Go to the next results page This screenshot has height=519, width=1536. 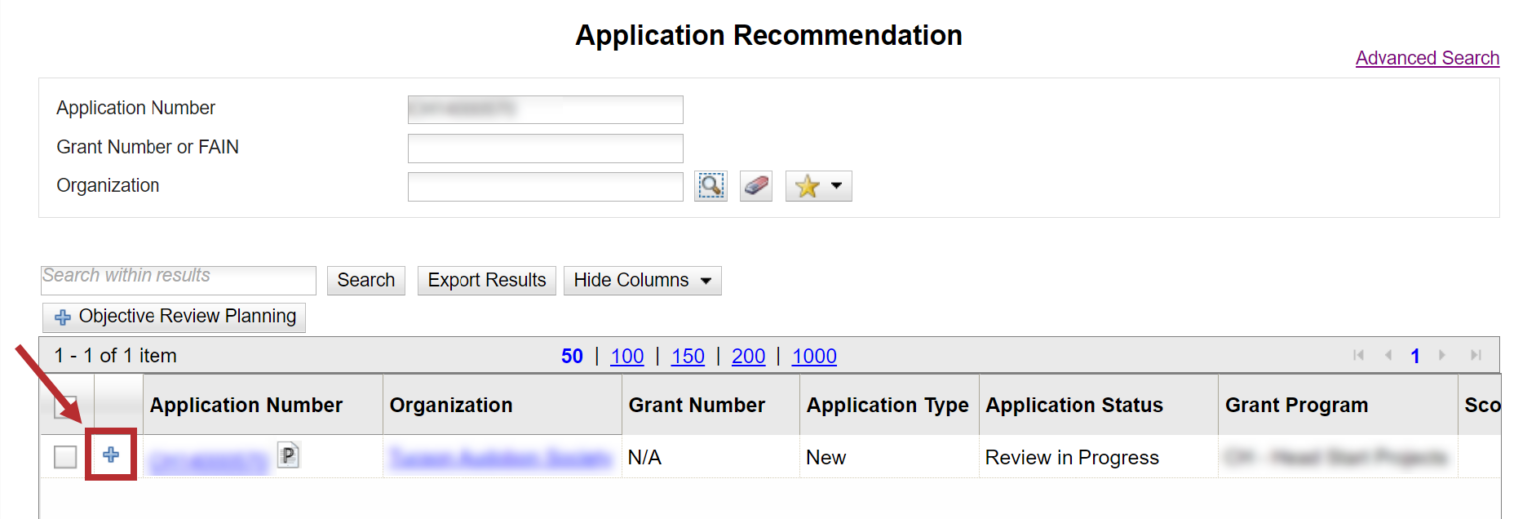(x=1442, y=356)
